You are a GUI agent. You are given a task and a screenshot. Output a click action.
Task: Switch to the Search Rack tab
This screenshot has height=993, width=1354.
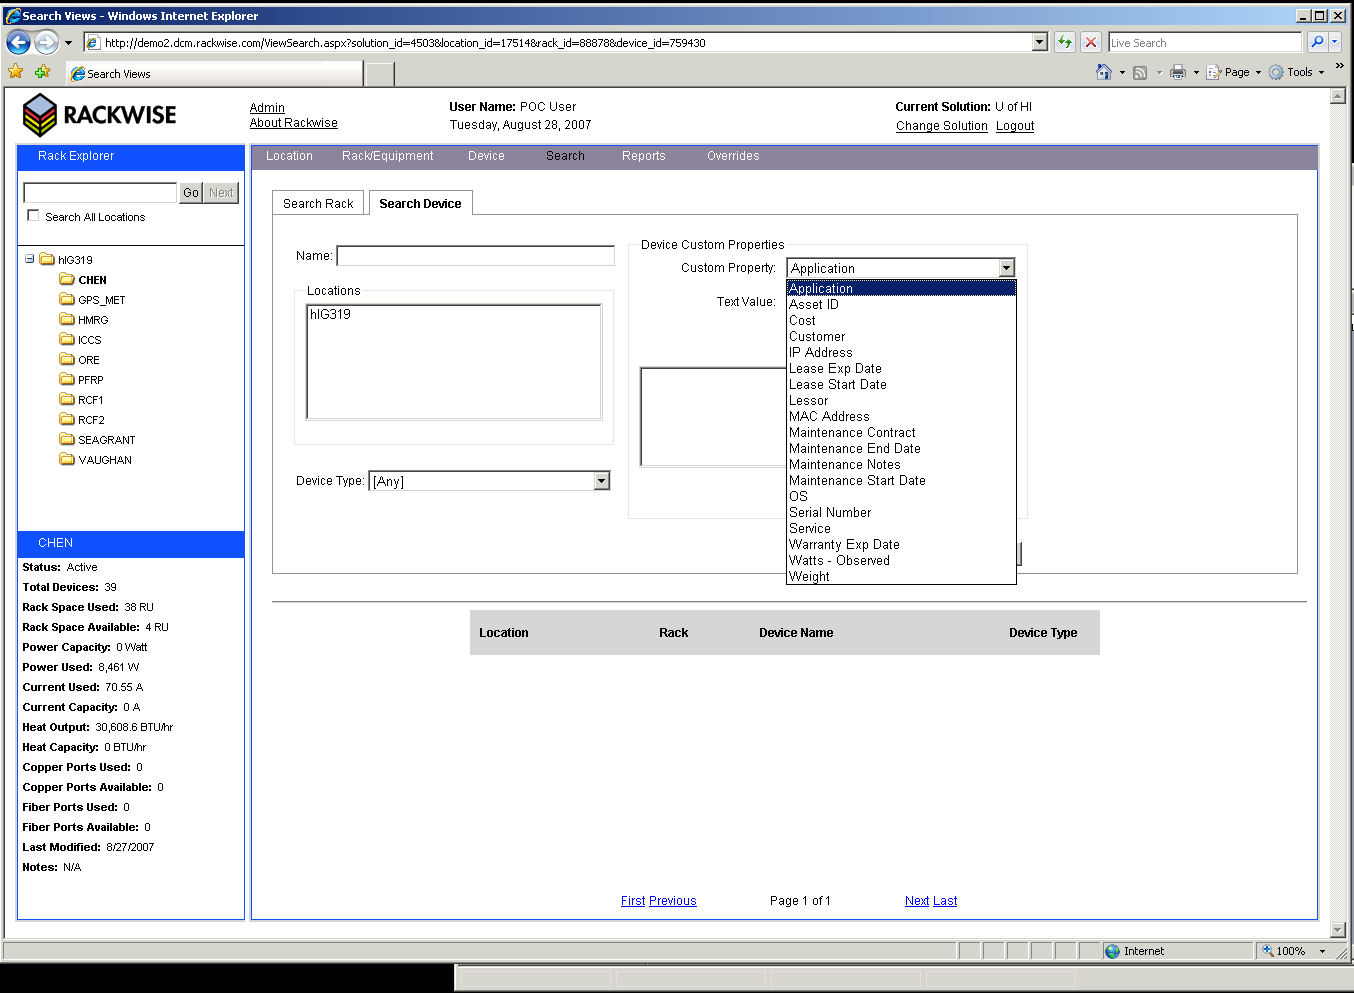pos(318,204)
